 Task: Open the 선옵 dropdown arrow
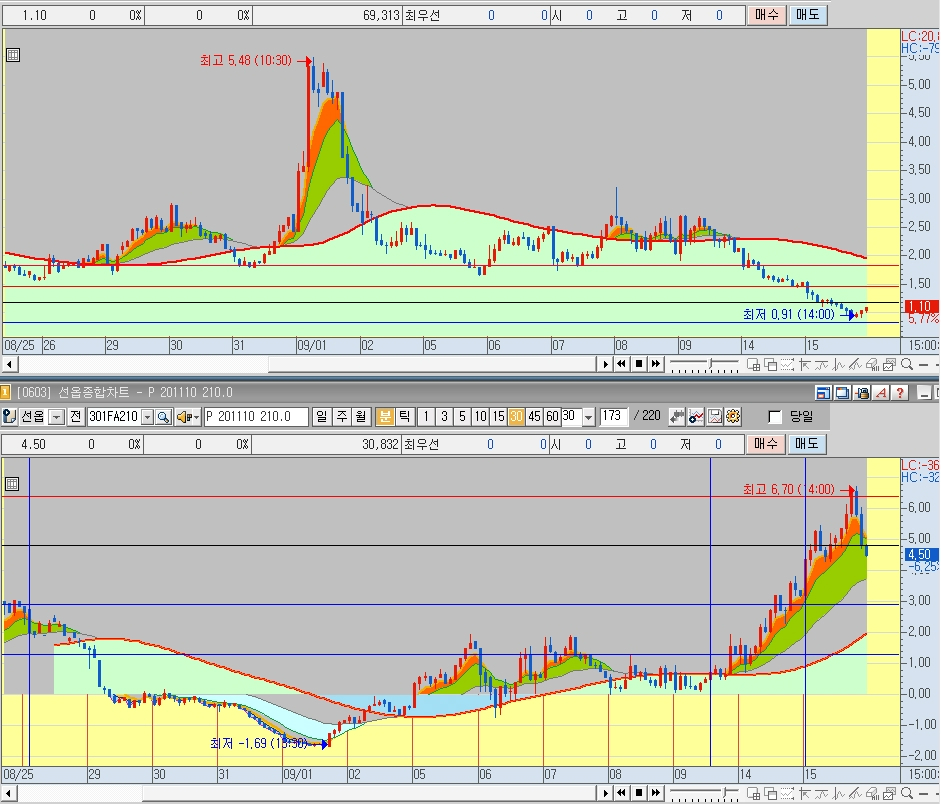tap(56, 416)
